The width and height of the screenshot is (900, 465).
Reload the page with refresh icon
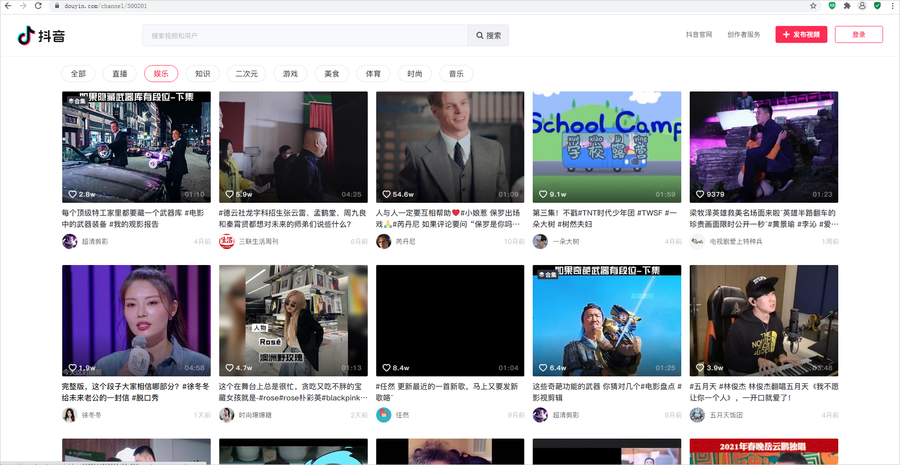point(38,5)
